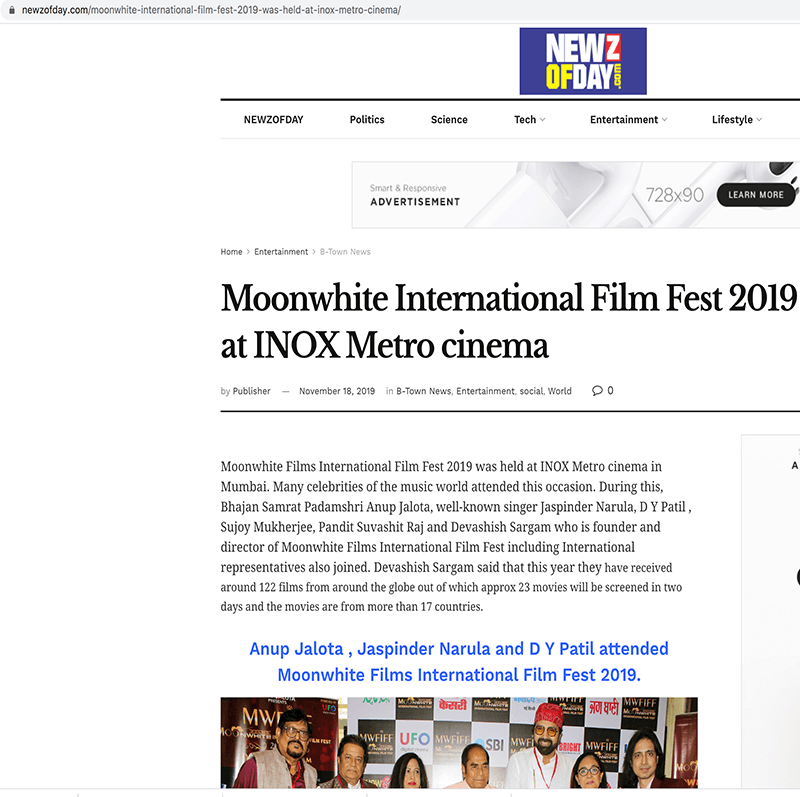800x797 pixels.
Task: Open the Tech menu item
Action: [x=525, y=119]
